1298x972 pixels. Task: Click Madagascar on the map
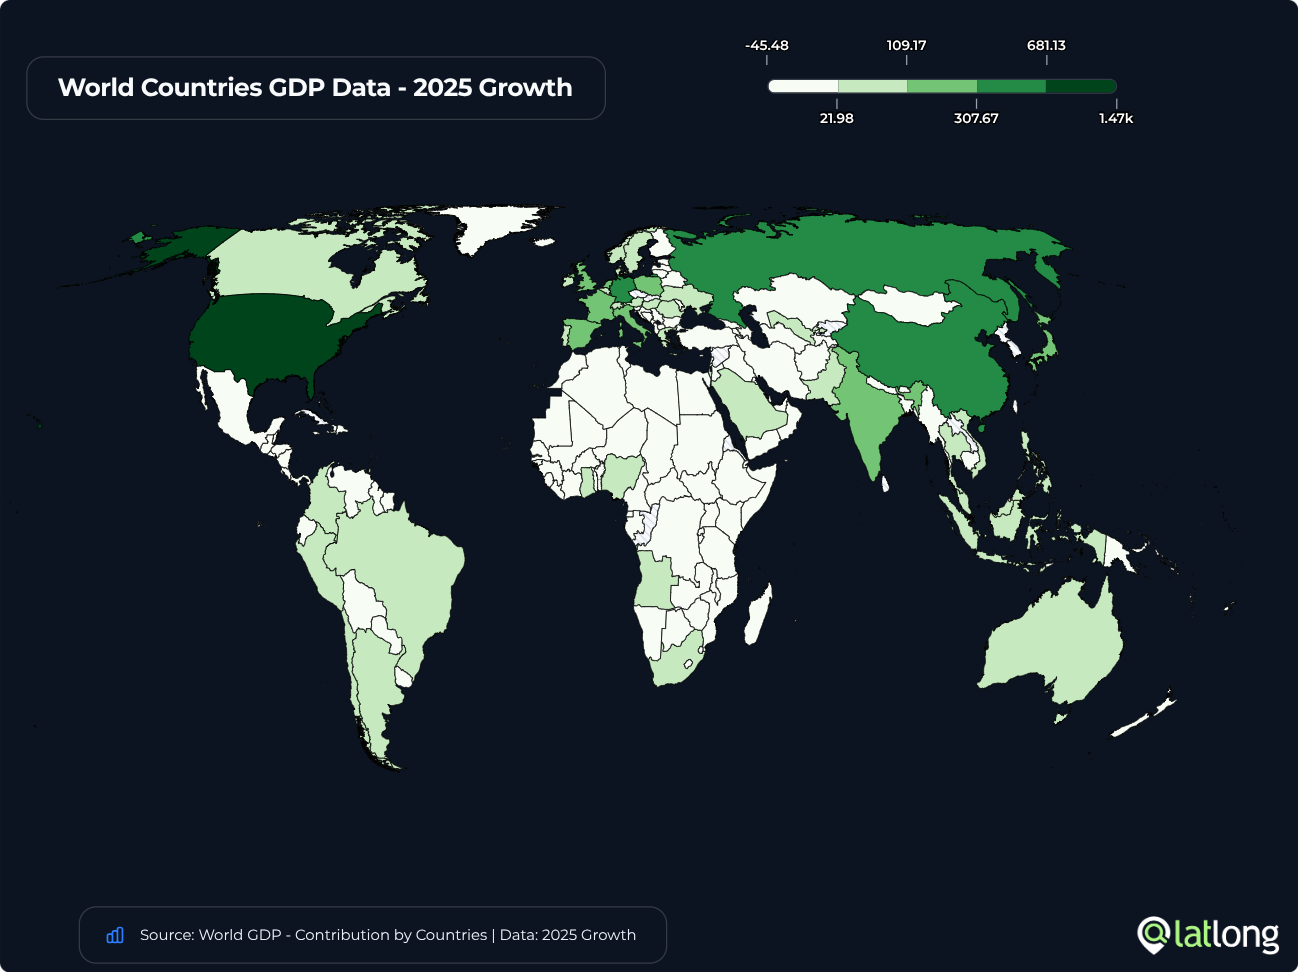pos(758,614)
